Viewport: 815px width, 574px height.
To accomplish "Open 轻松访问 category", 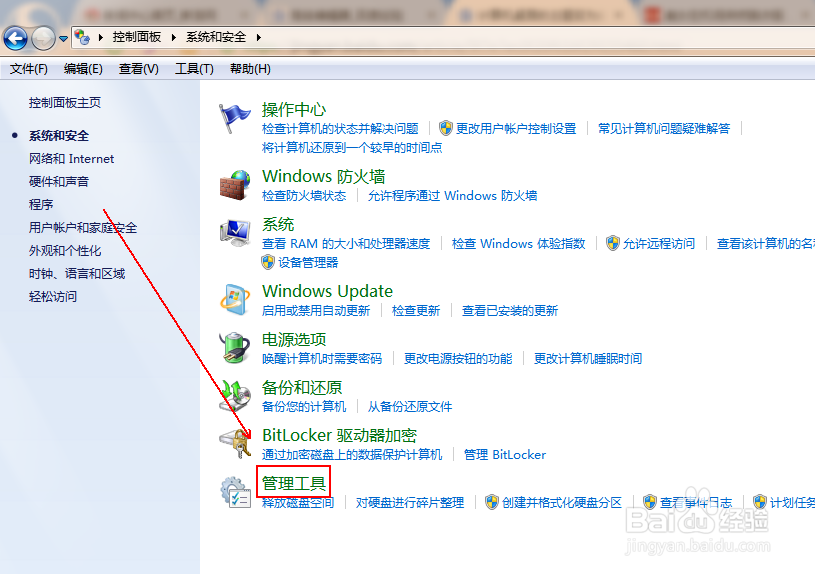I will pos(53,296).
